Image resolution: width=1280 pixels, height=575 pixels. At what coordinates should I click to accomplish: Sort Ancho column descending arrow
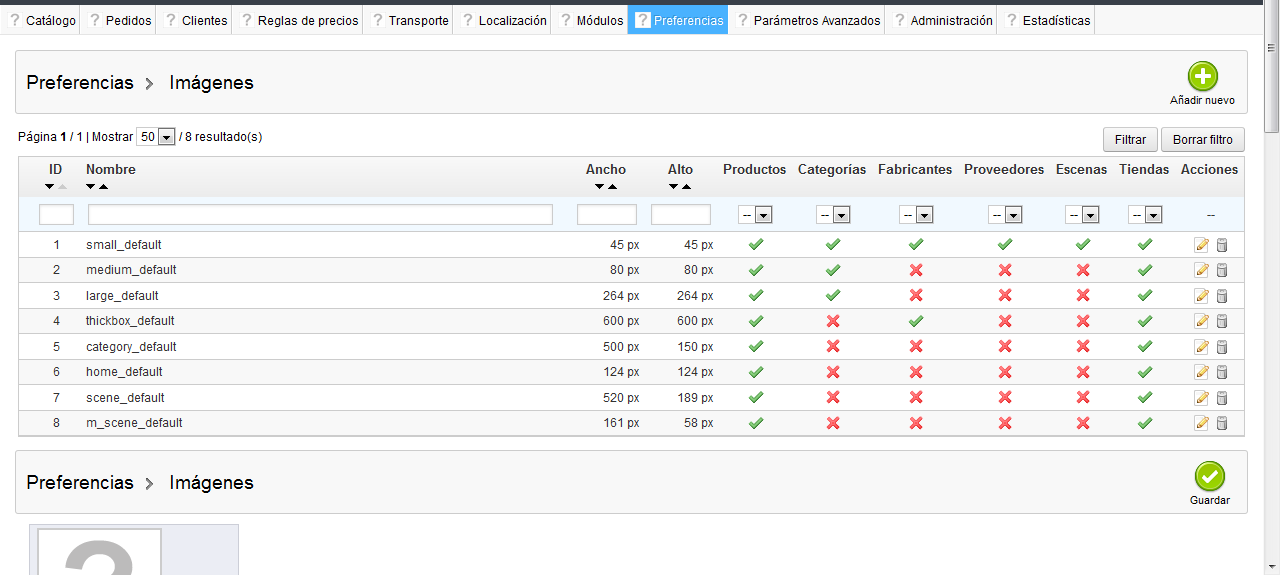(600, 187)
